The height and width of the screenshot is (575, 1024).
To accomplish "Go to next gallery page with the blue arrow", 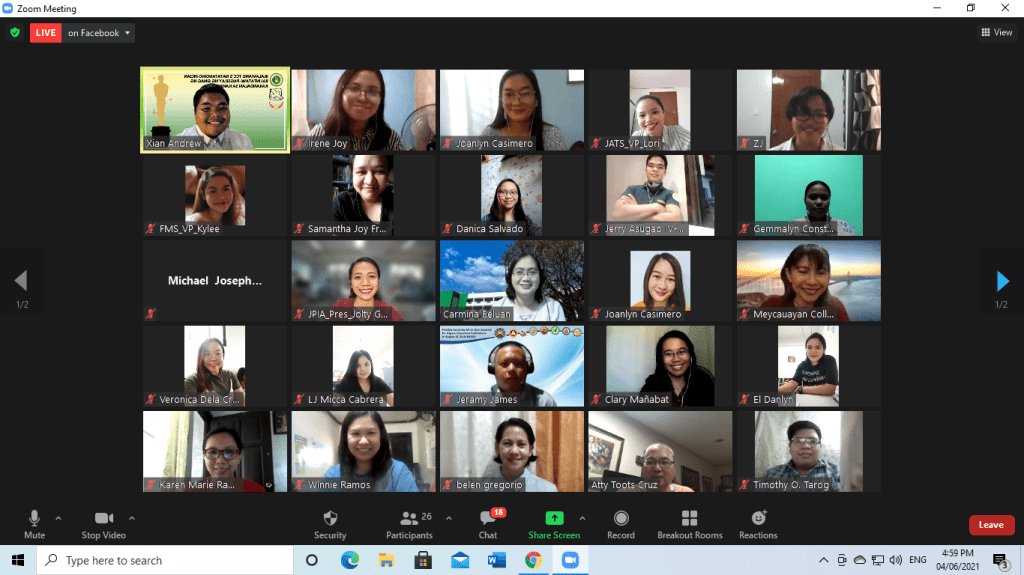I will 1003,281.
